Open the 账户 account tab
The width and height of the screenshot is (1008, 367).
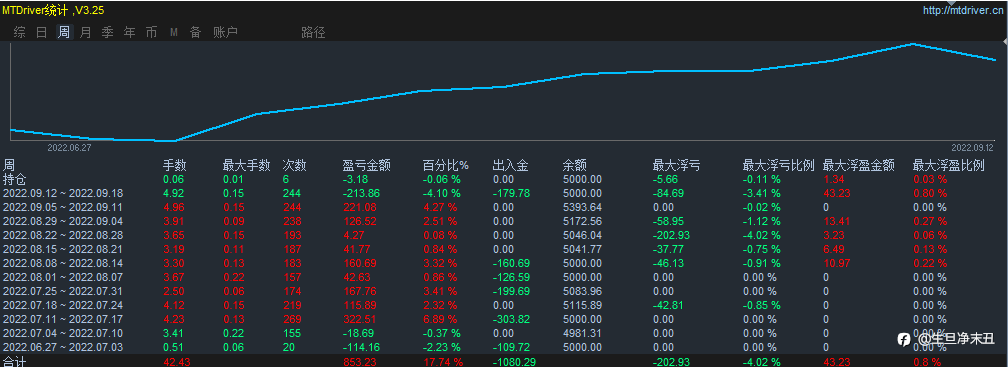225,32
